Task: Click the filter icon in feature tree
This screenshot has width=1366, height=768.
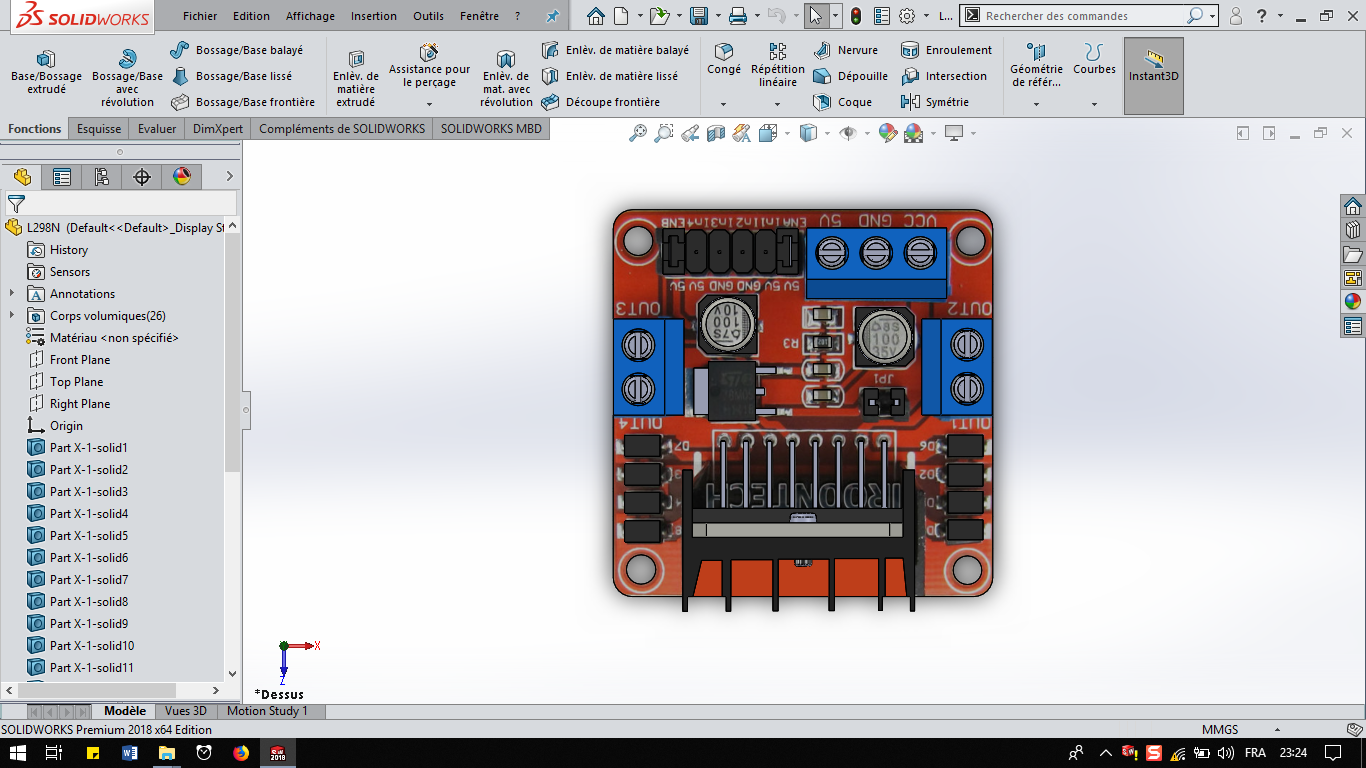Action: [x=15, y=204]
